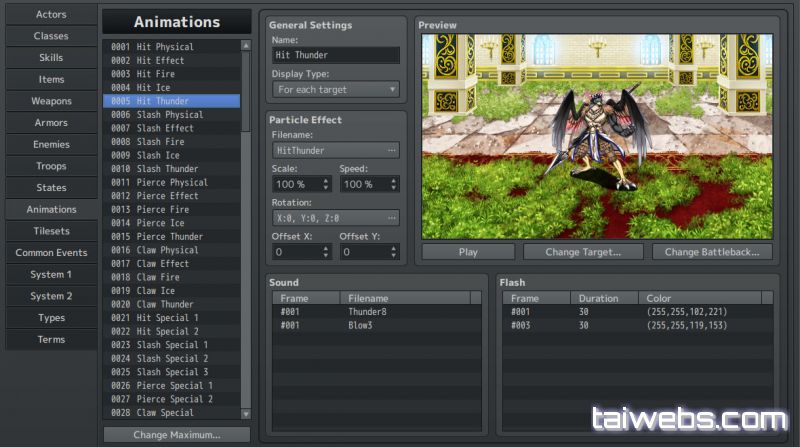Viewport: 800px width, 447px height.
Task: Click the ellipsis icon in Rotation field
Action: click(x=392, y=217)
